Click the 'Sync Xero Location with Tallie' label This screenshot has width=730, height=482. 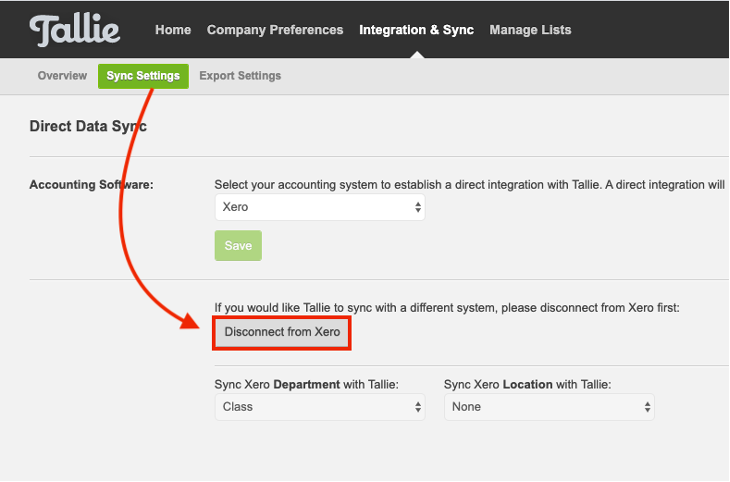pyautogui.click(x=527, y=385)
